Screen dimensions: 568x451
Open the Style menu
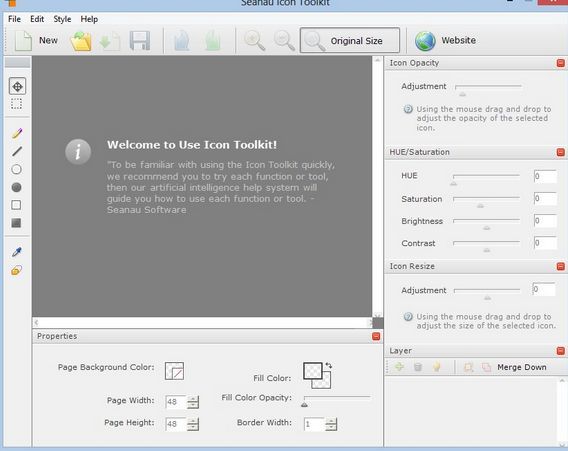[x=62, y=19]
